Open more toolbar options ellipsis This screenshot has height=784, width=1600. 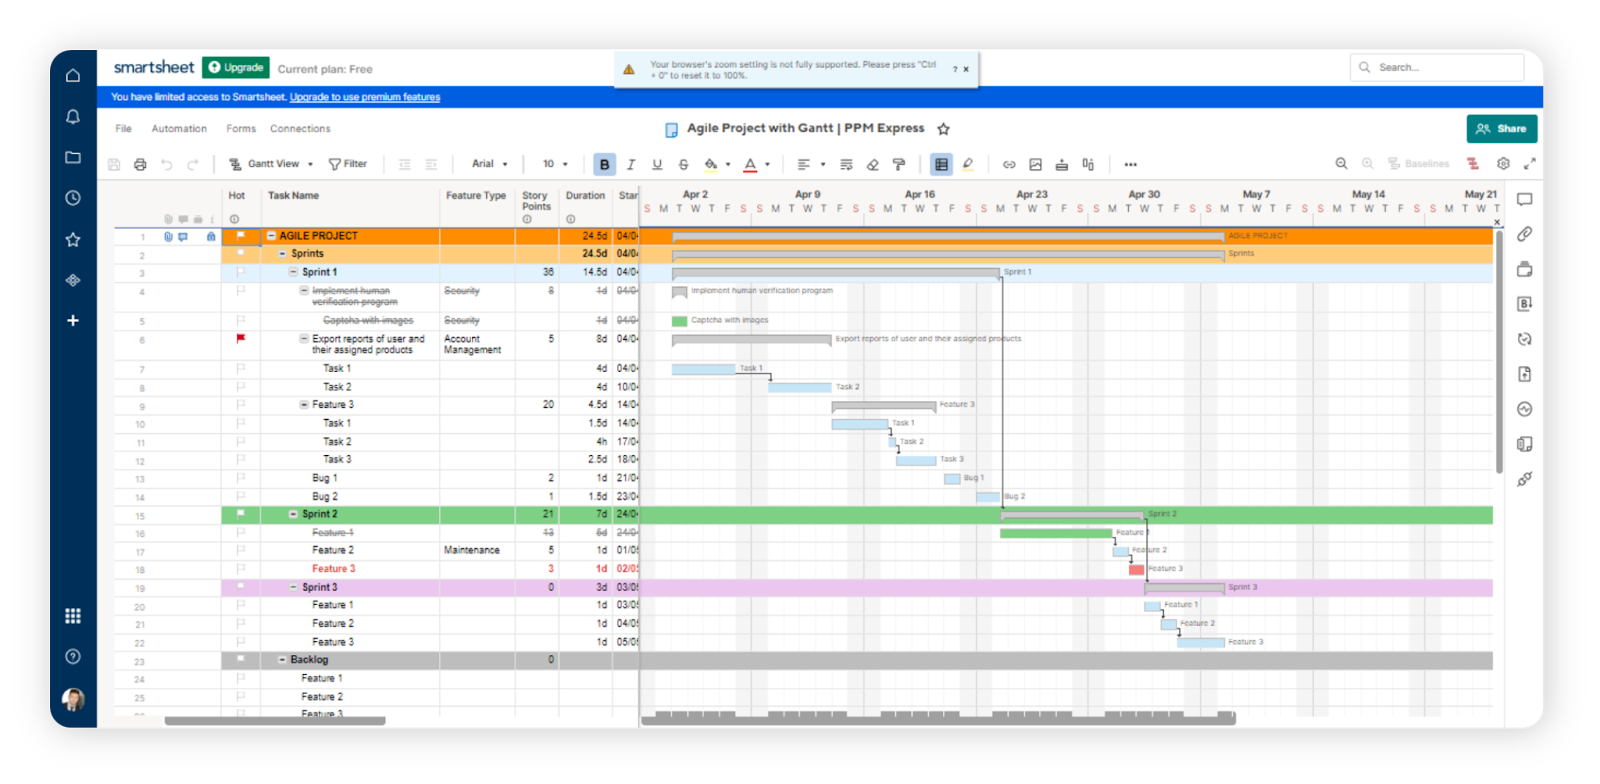coord(1130,164)
